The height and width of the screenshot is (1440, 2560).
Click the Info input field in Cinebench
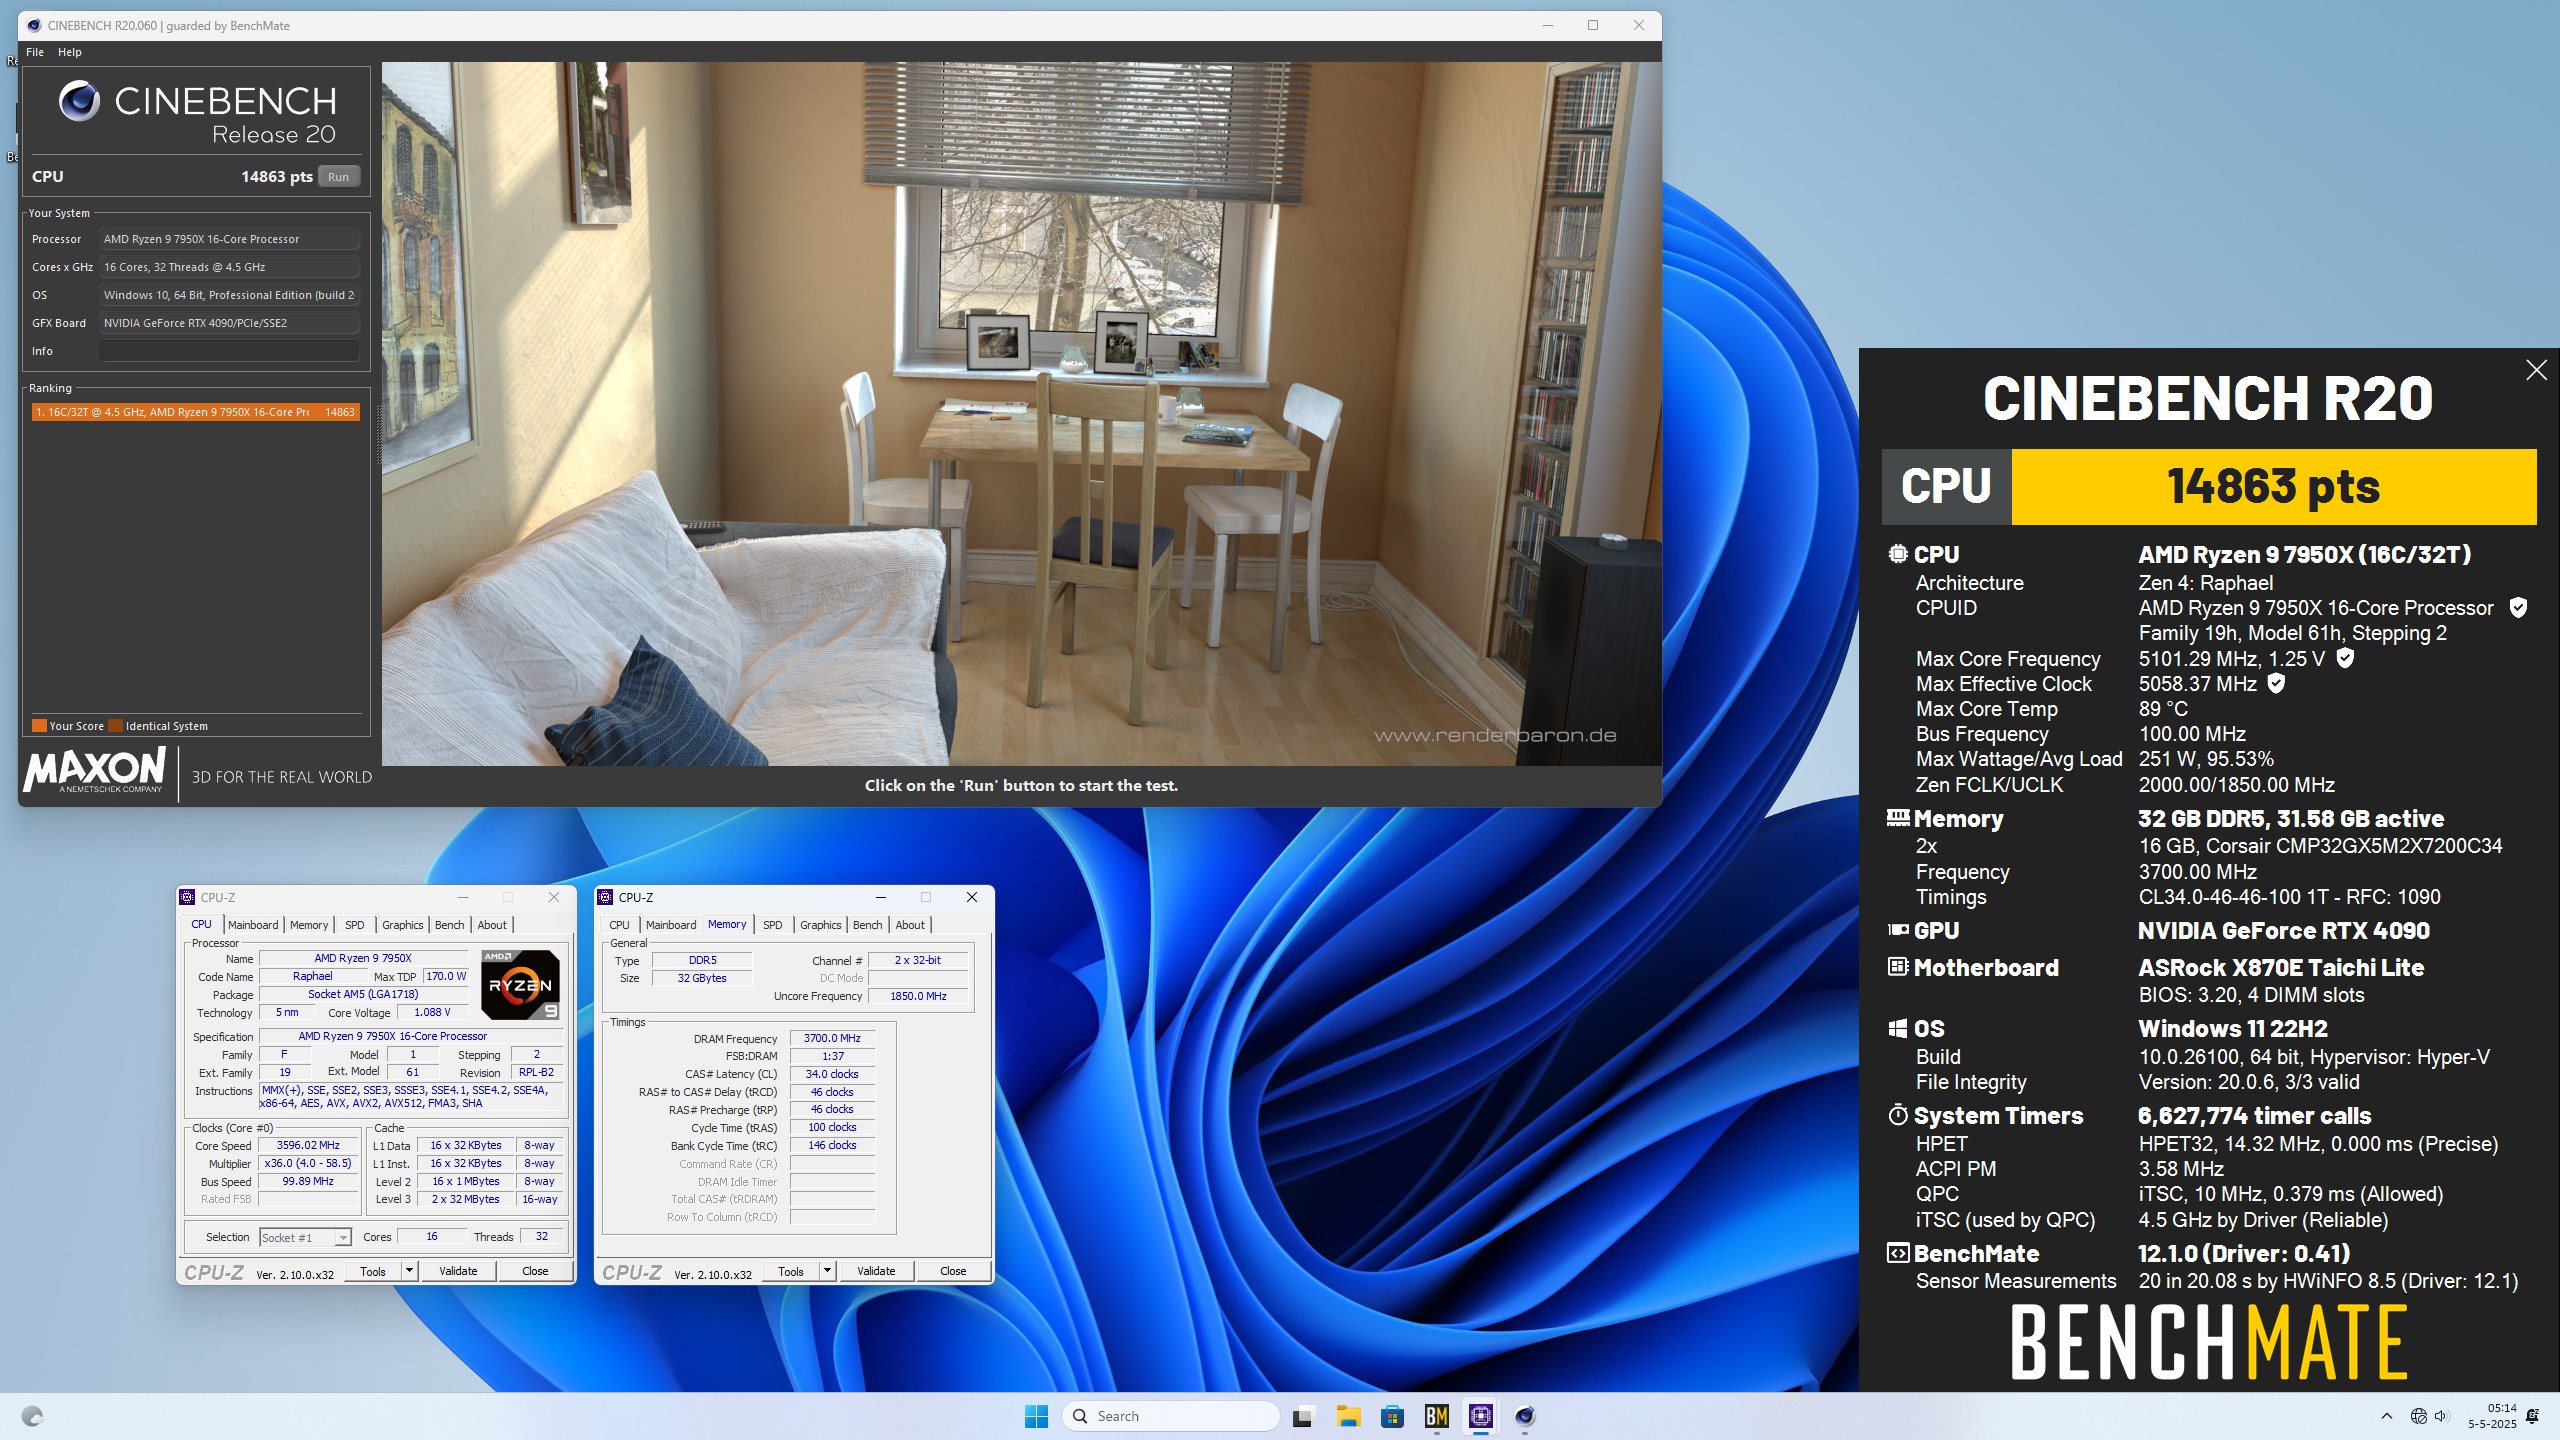229,351
